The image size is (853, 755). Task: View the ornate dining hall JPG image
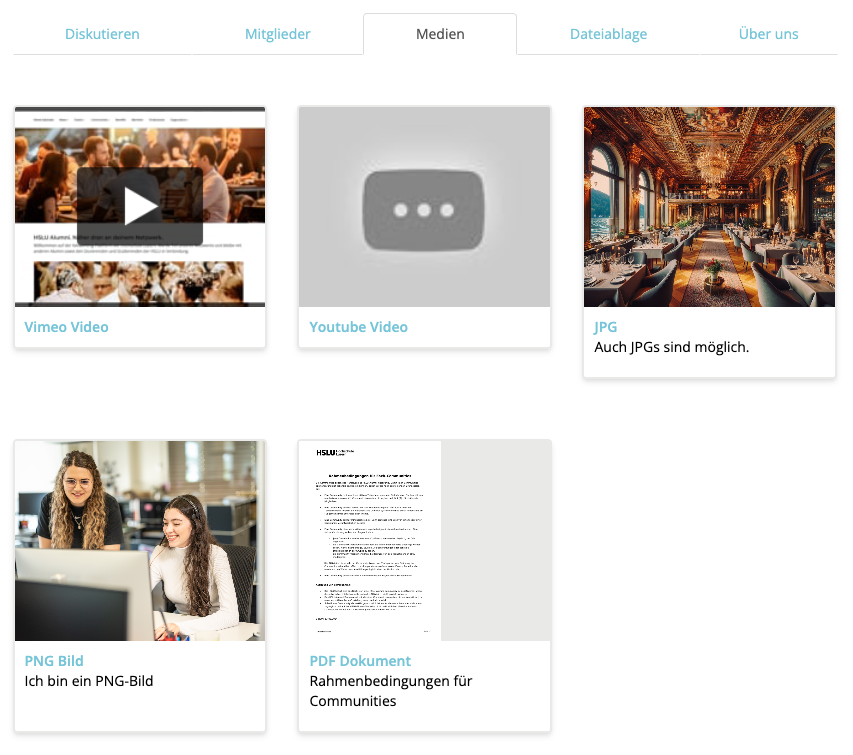point(709,206)
